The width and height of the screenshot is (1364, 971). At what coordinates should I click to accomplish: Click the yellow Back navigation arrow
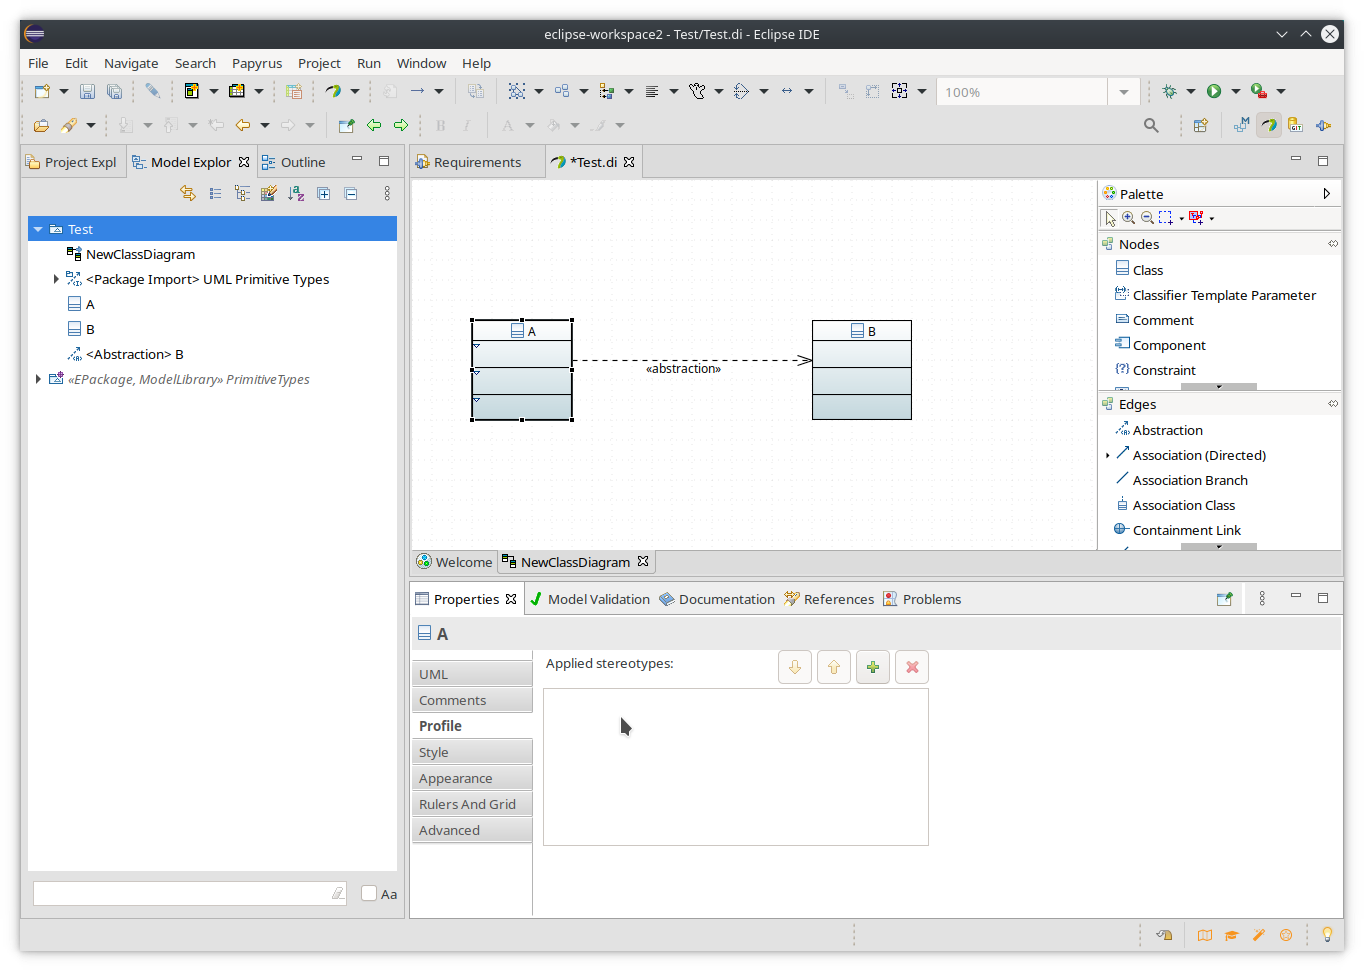242,125
